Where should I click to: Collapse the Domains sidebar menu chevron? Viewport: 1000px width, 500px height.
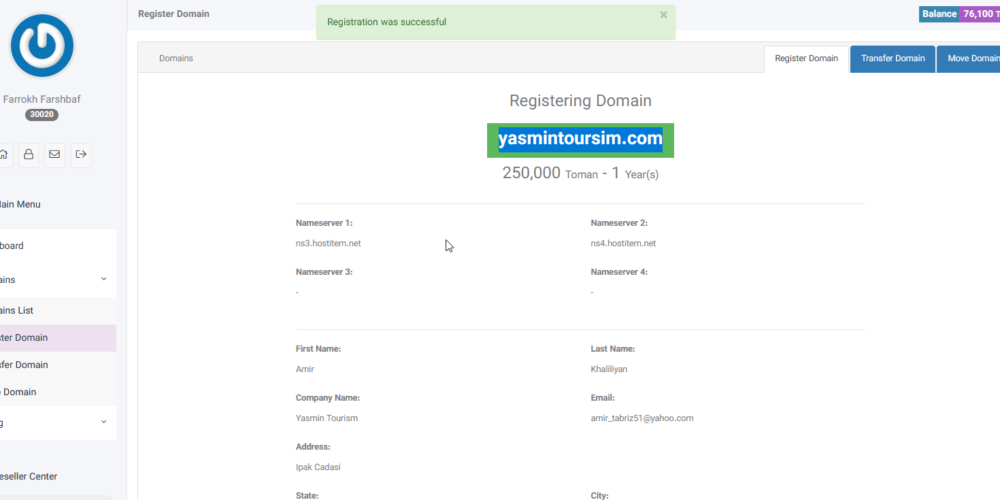click(103, 280)
